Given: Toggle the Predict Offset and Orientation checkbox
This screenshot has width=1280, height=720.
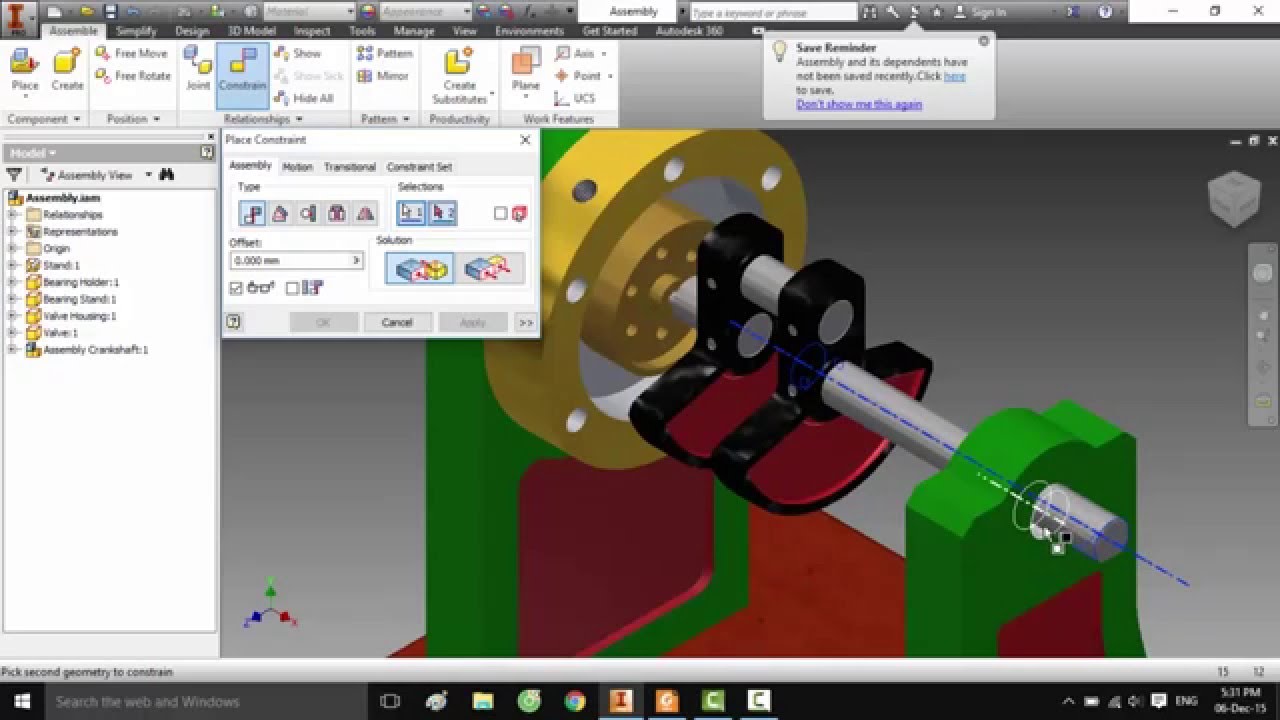Looking at the screenshot, I should pos(292,288).
